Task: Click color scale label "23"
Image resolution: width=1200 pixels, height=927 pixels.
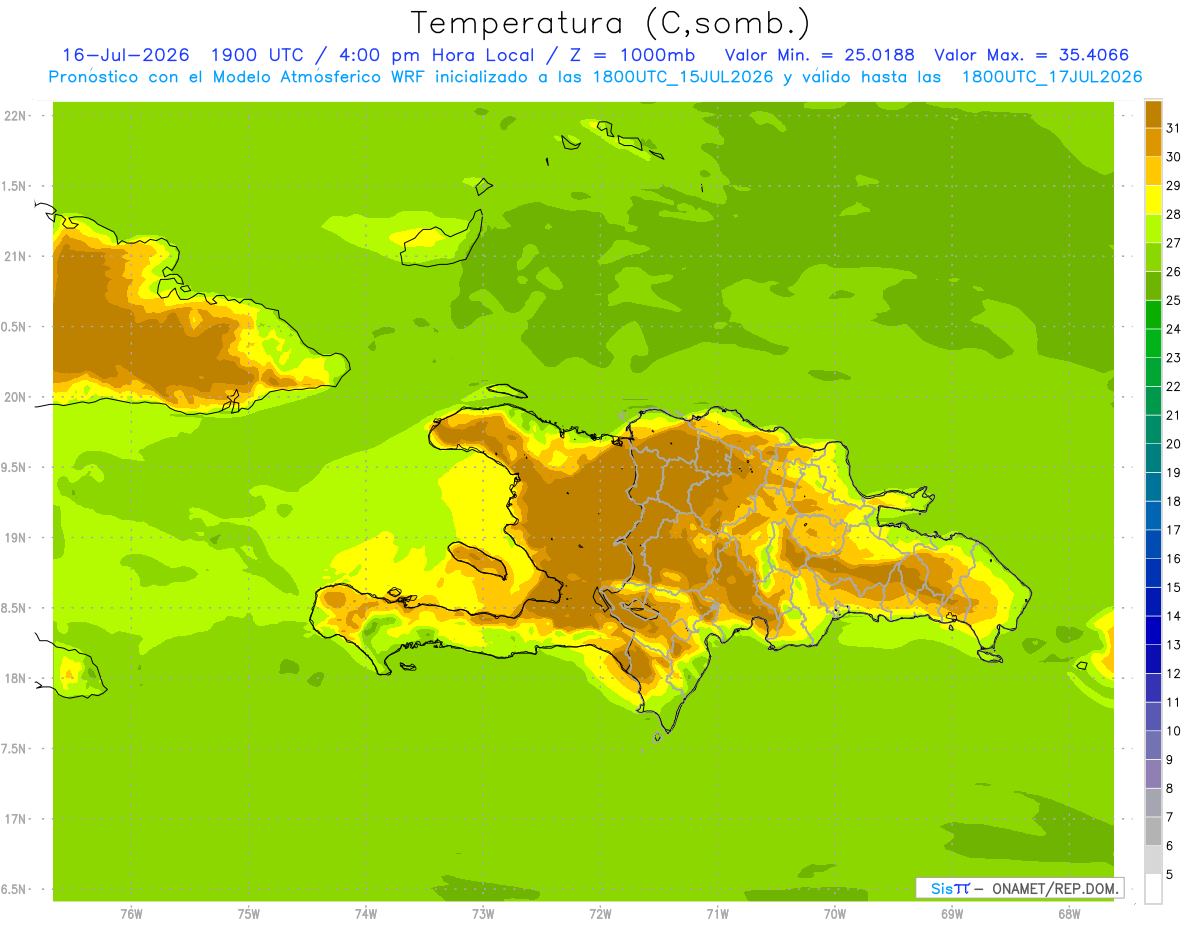Action: point(1174,358)
